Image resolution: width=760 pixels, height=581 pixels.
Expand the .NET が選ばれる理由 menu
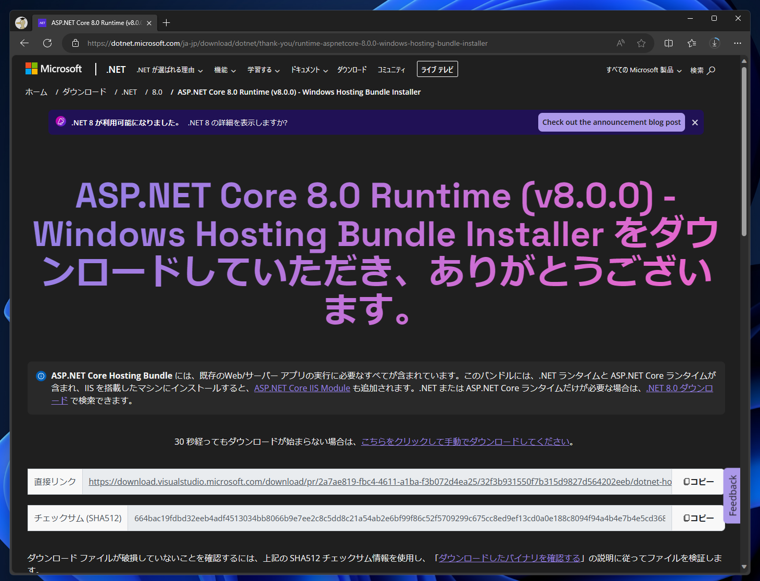[x=169, y=70]
